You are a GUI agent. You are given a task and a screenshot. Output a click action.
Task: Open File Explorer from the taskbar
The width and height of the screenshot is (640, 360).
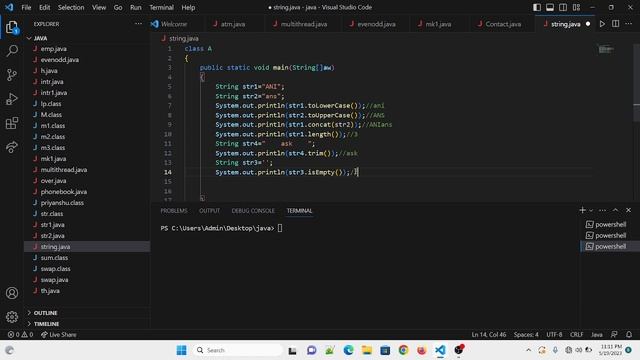click(x=367, y=350)
